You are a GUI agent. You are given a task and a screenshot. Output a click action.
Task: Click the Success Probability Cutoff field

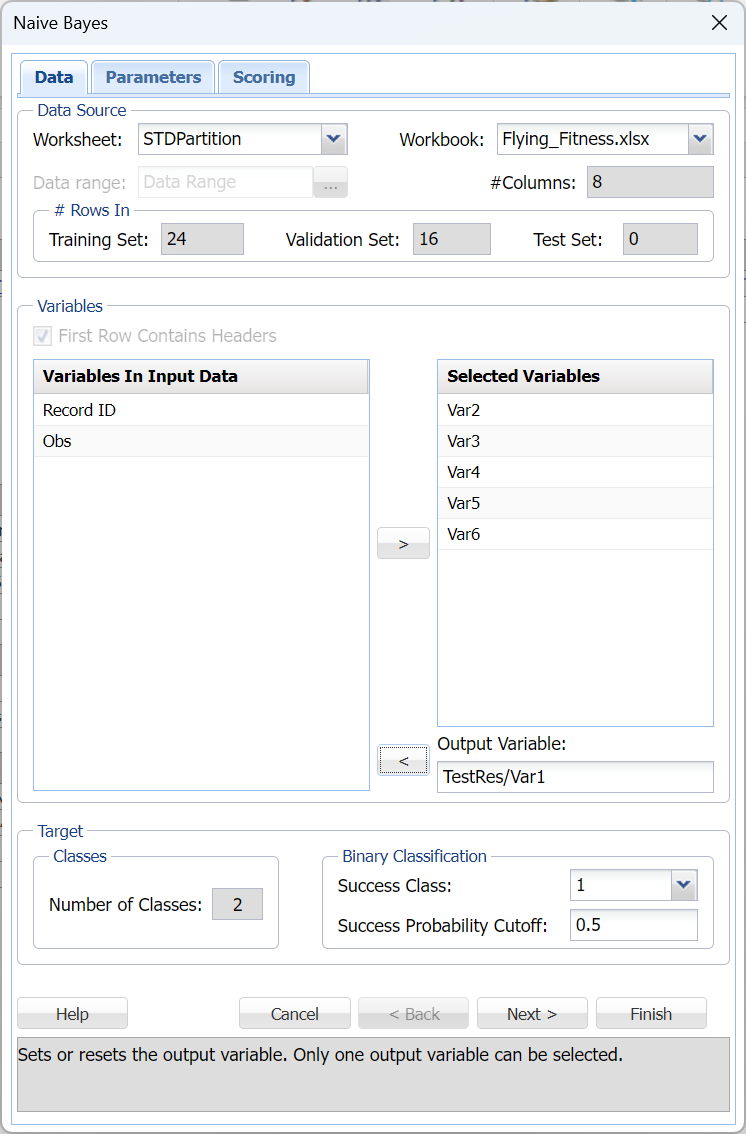tap(633, 925)
